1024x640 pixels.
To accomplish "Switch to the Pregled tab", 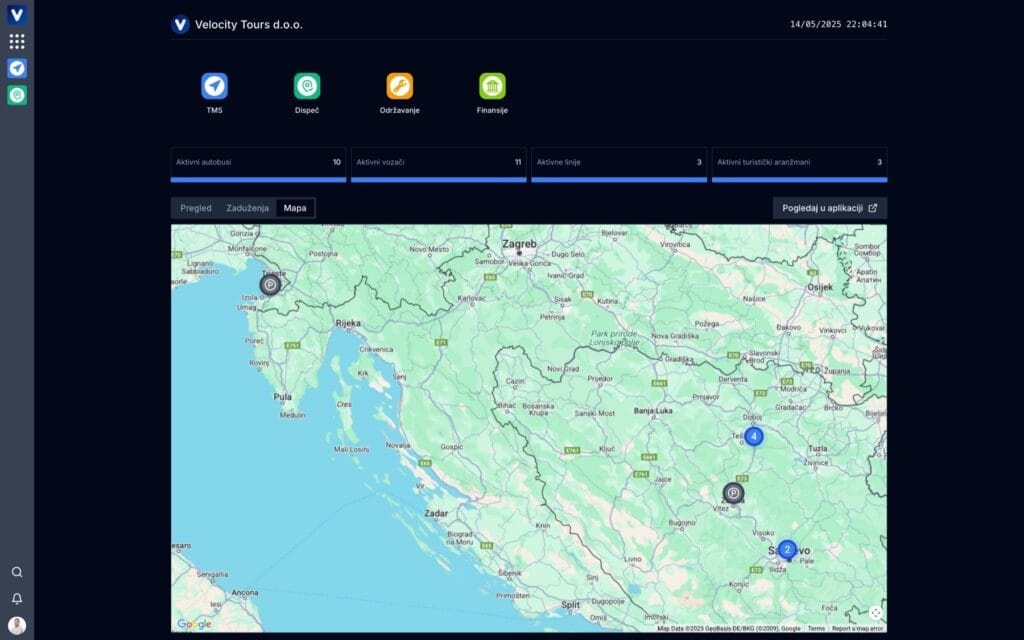I will coord(196,208).
